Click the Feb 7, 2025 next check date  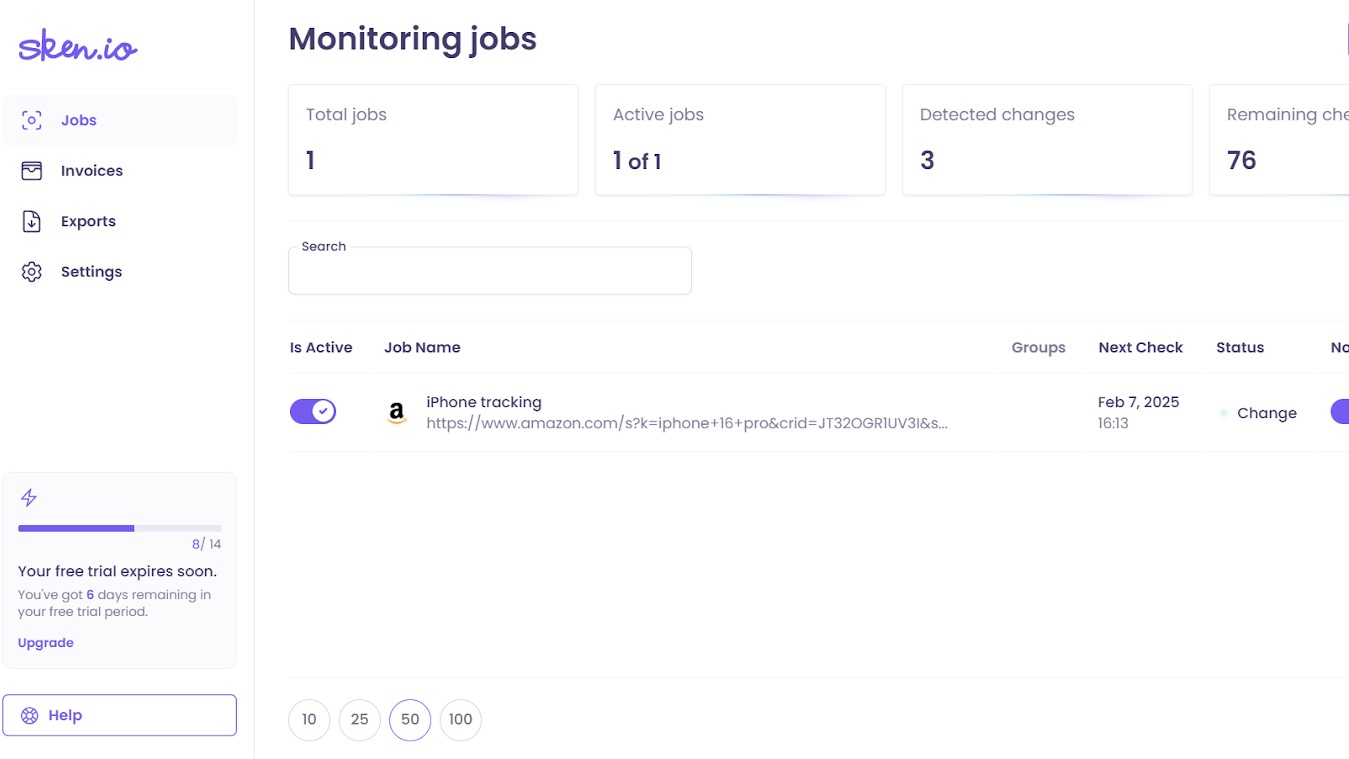(x=1138, y=402)
